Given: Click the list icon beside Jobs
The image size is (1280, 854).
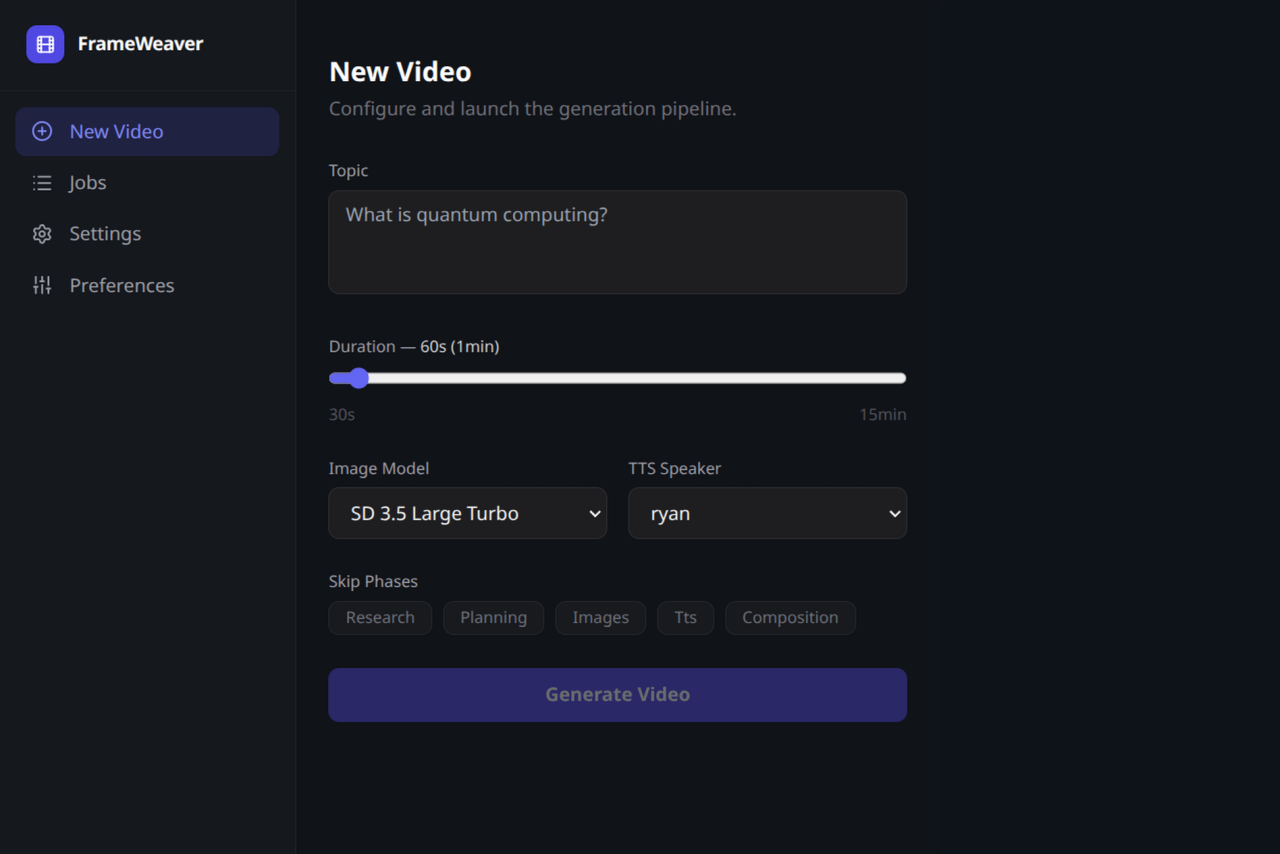Looking at the screenshot, I should click(x=42, y=183).
